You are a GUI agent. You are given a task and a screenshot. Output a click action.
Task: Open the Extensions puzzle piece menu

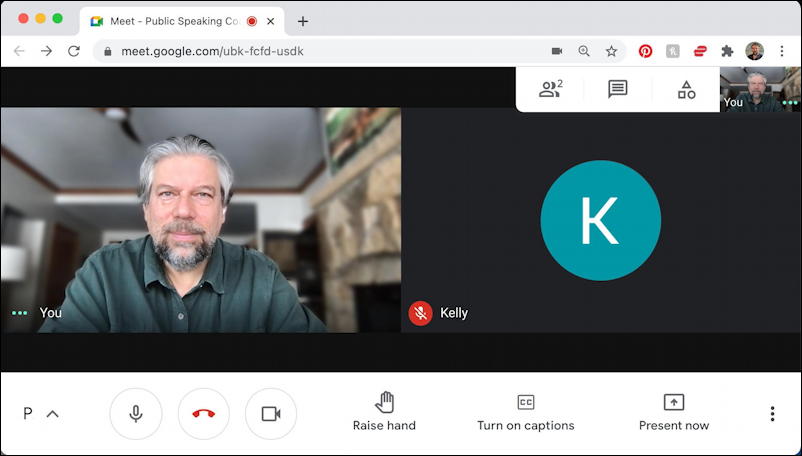point(727,51)
